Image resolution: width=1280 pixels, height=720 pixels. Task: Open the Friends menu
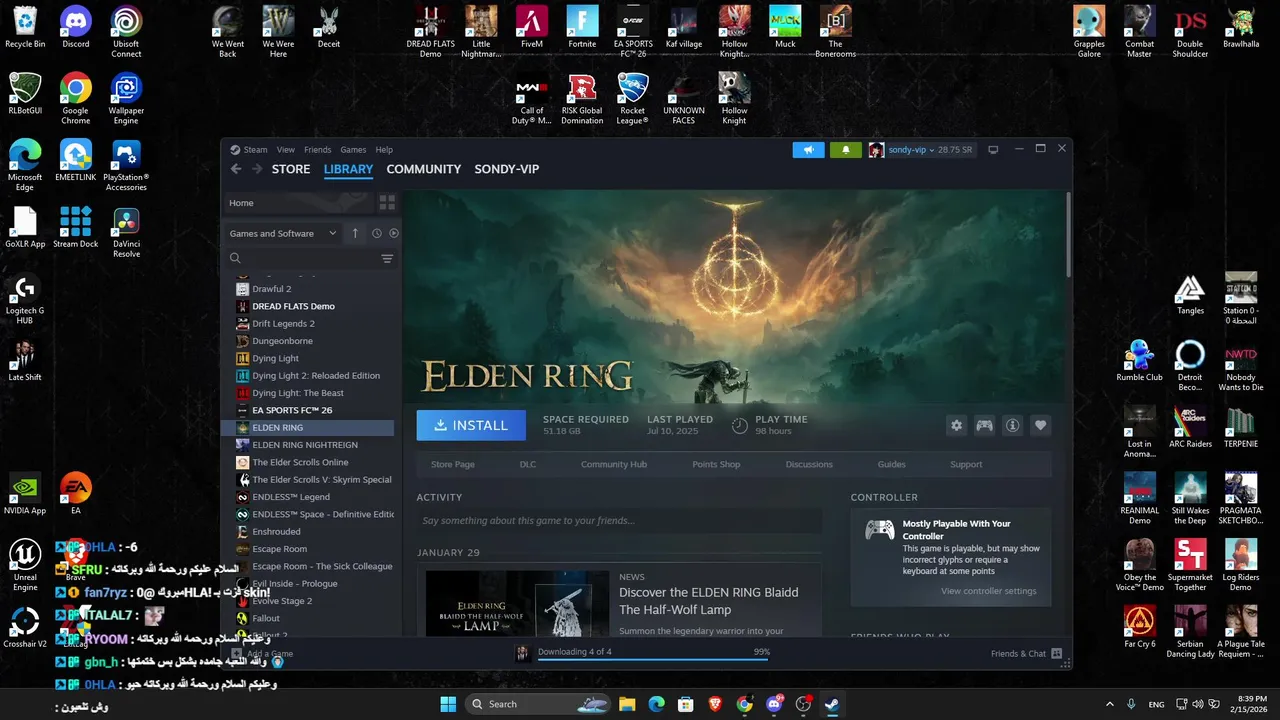(317, 150)
